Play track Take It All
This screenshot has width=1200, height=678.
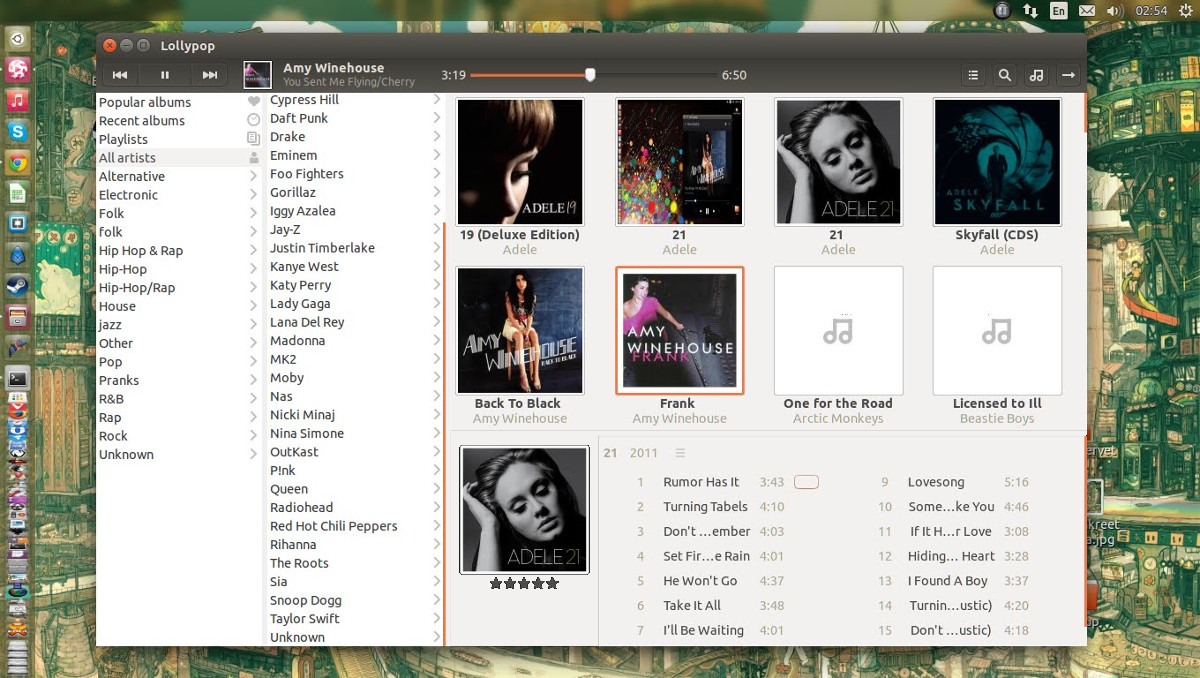[x=692, y=606]
